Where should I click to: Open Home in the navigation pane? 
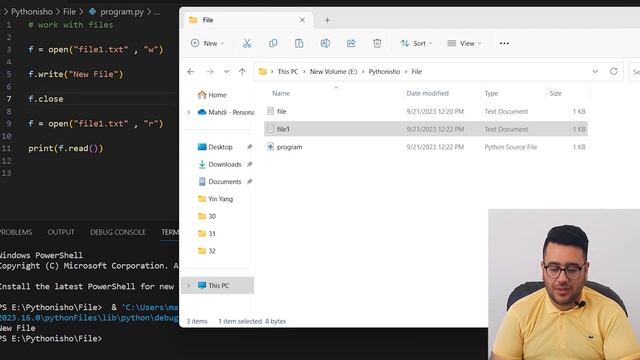212,95
